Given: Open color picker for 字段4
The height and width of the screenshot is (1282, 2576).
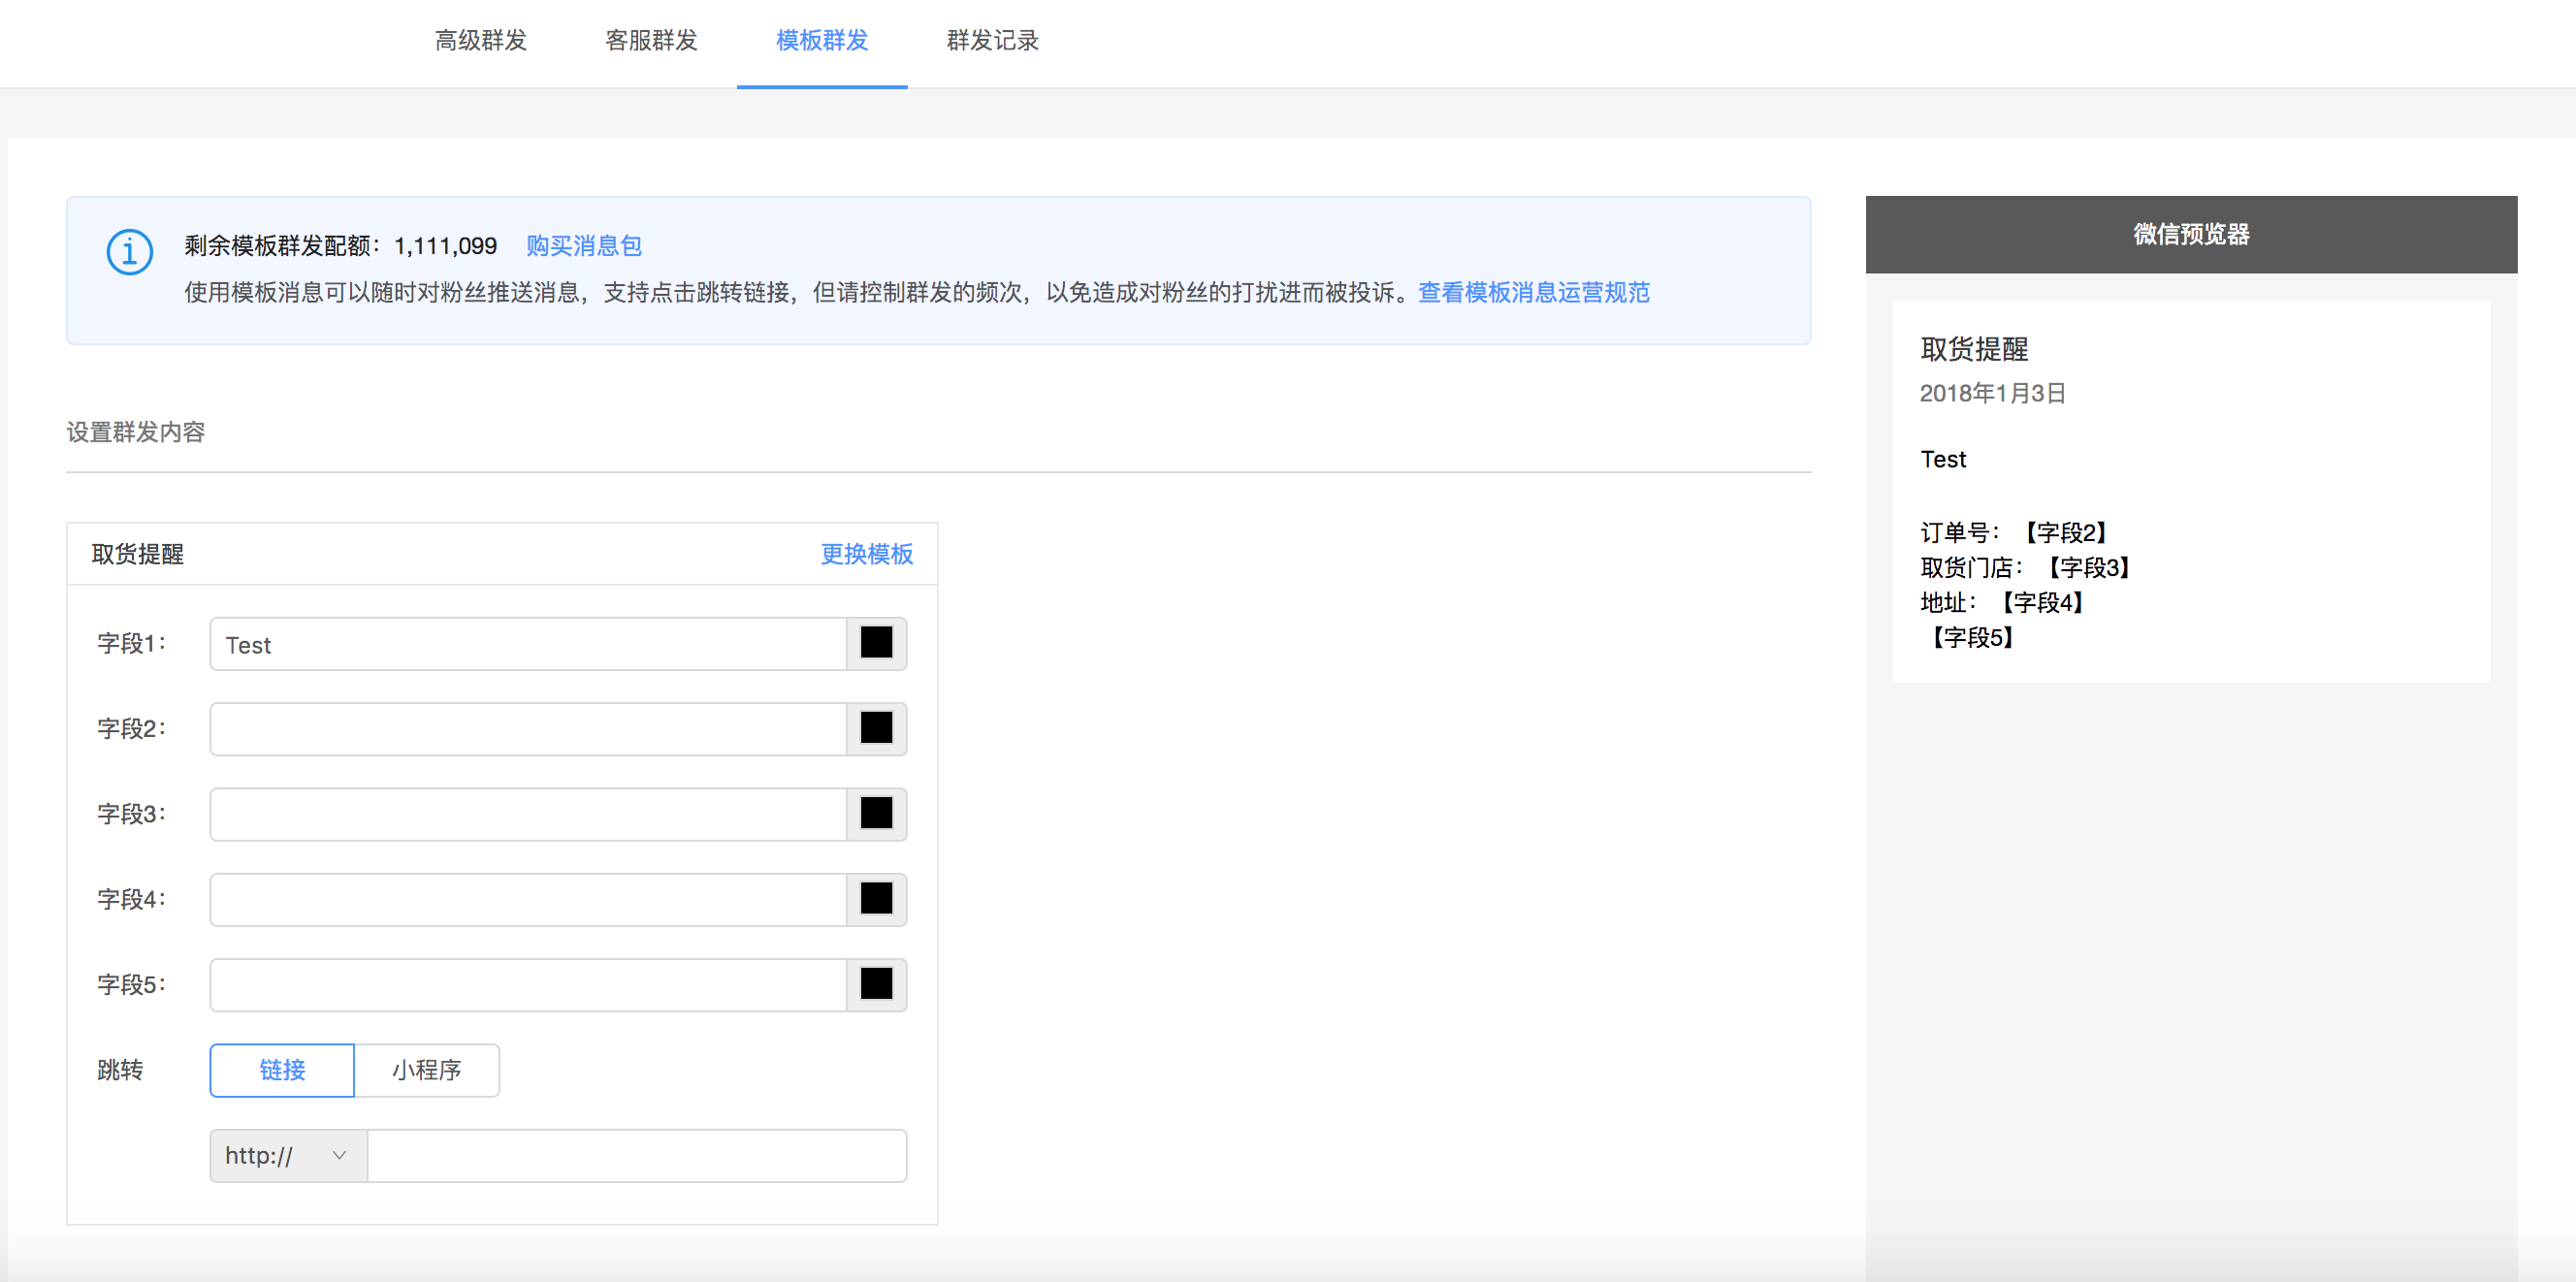Looking at the screenshot, I should pos(876,899).
